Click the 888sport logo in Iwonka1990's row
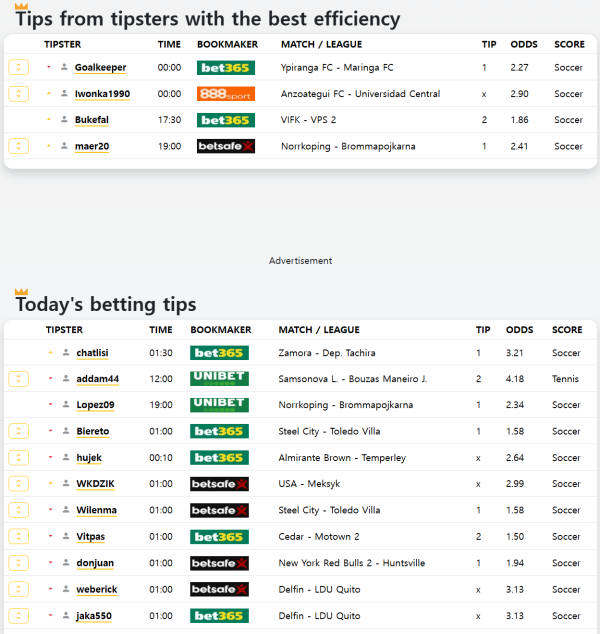600x634 pixels. point(225,94)
